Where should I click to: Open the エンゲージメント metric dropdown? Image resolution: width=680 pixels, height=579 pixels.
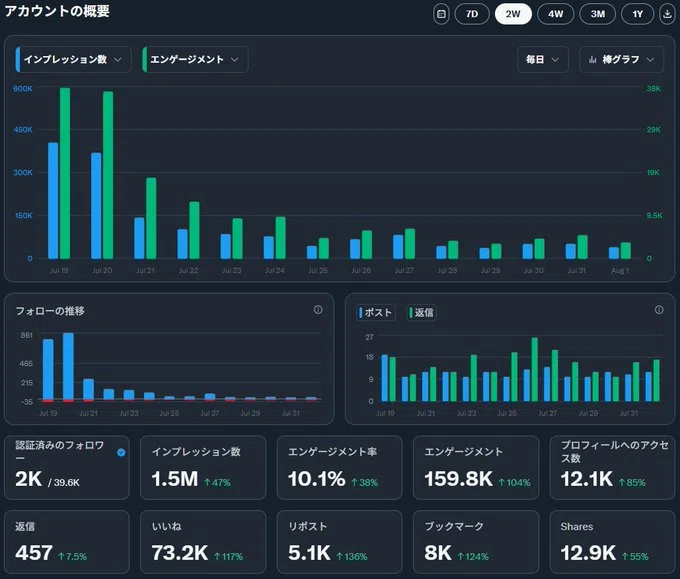[x=195, y=59]
